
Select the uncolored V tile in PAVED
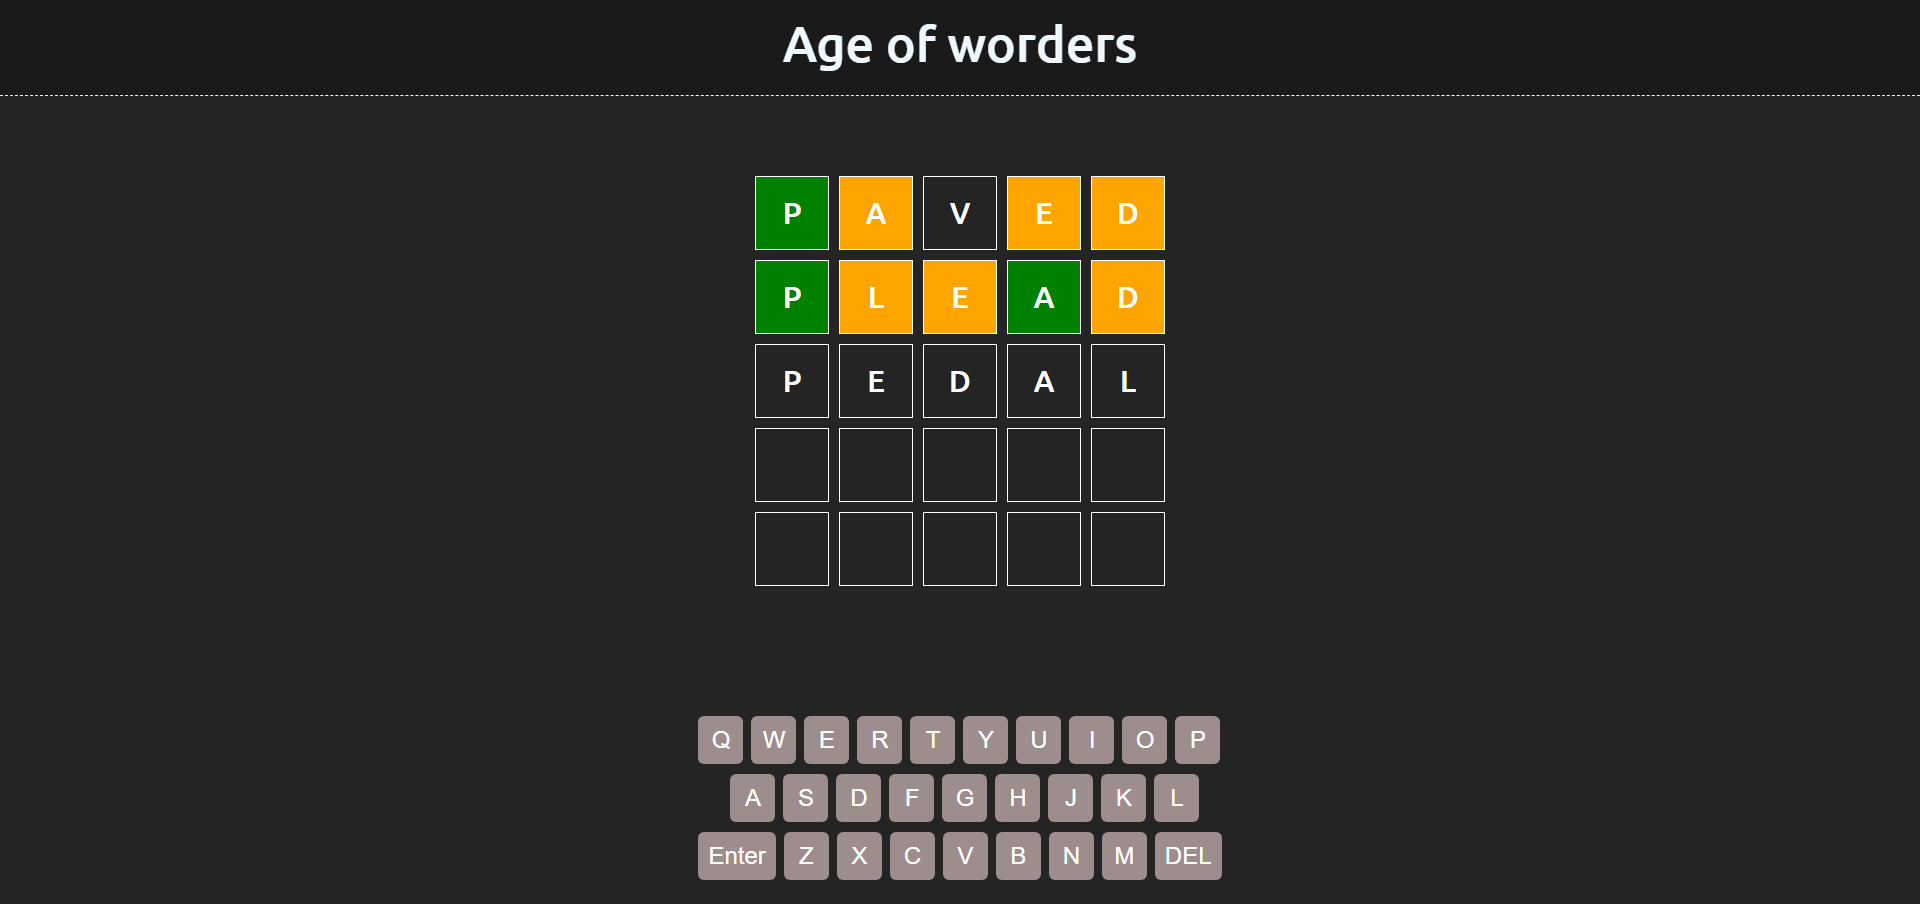point(960,213)
